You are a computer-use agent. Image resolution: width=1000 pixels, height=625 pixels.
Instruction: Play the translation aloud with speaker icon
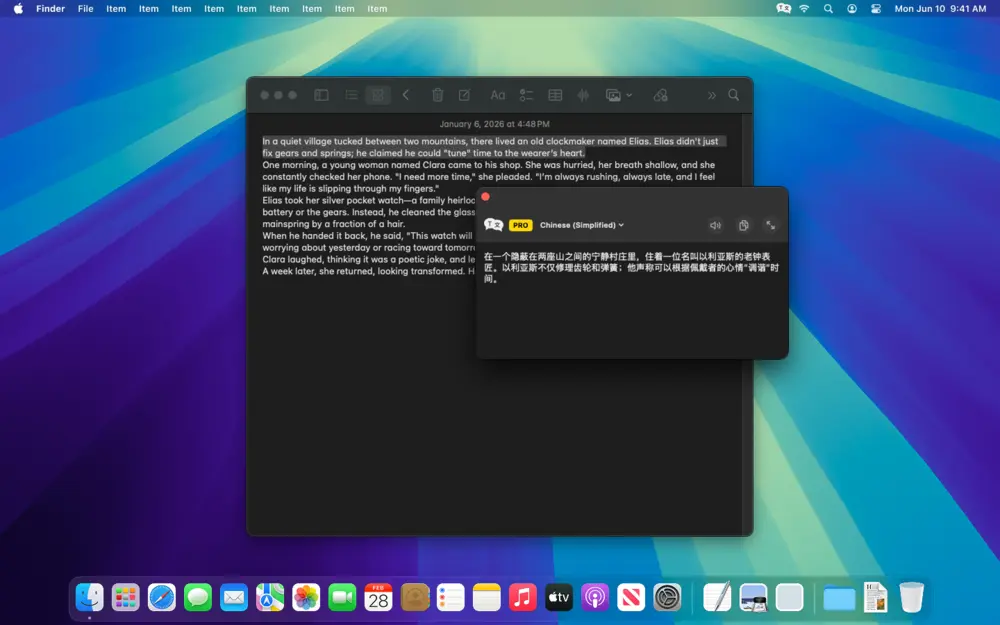pyautogui.click(x=715, y=225)
